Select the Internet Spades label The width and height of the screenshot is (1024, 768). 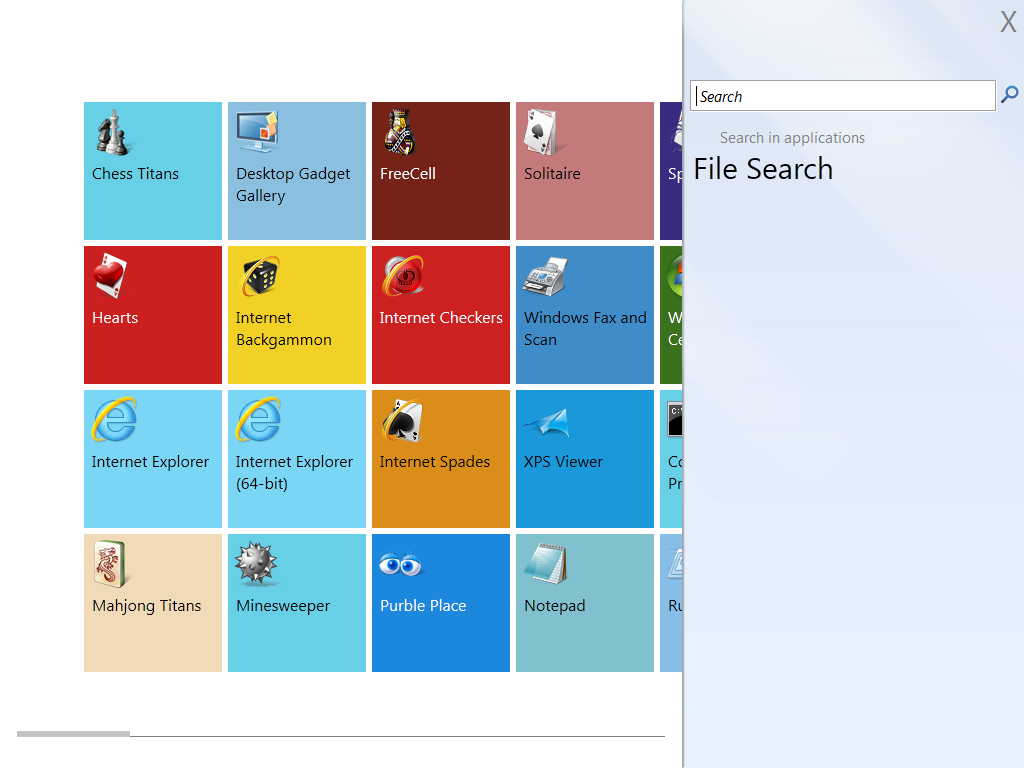tap(434, 462)
